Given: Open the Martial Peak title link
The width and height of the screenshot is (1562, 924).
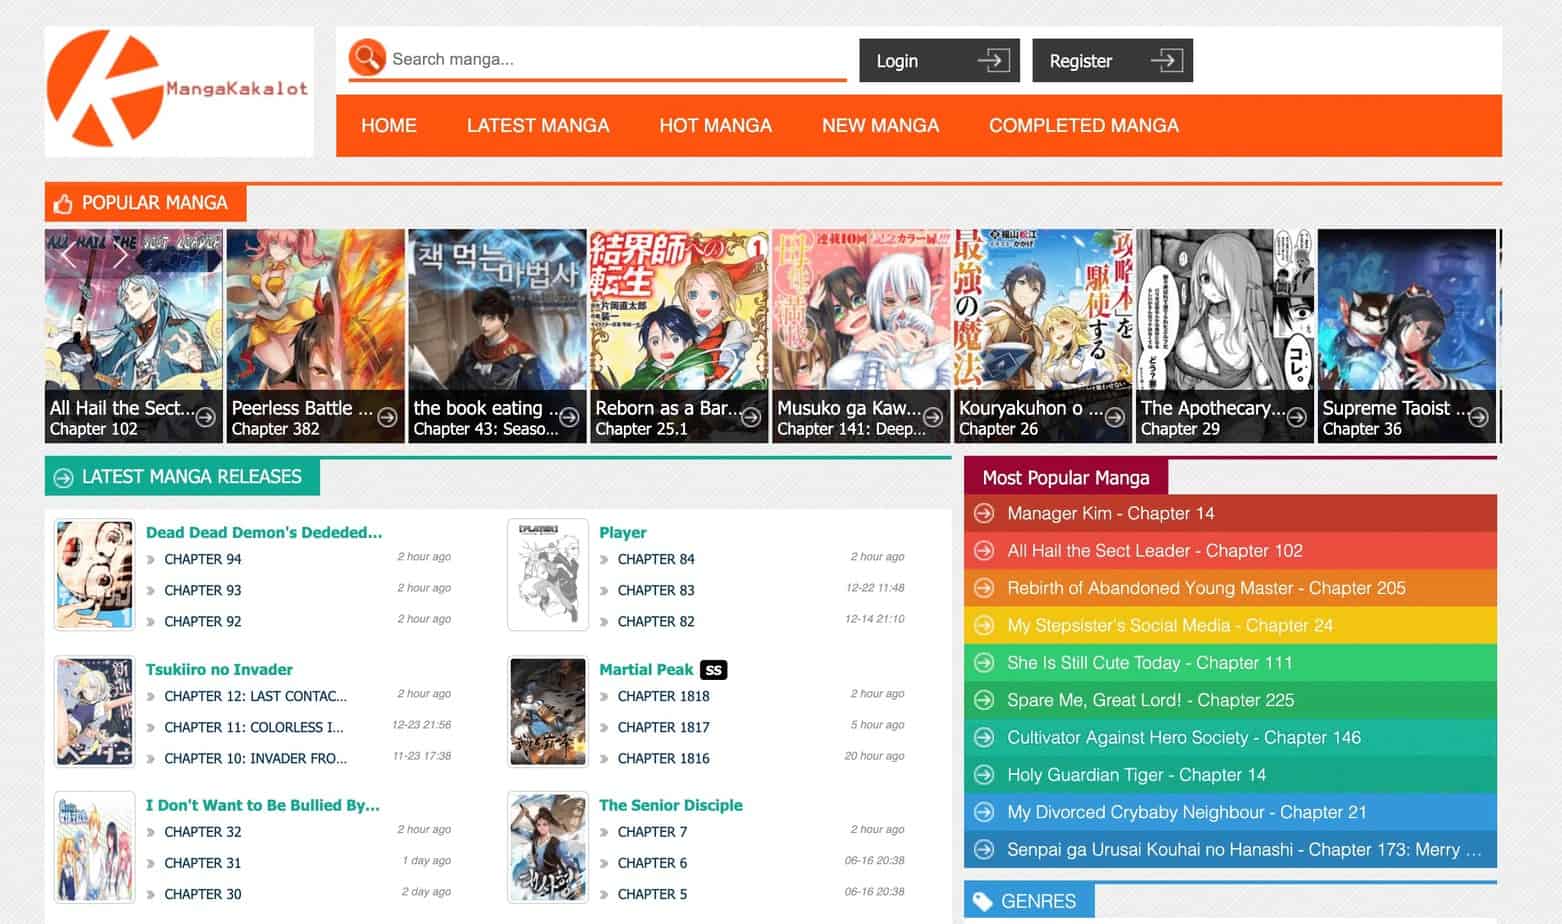Looking at the screenshot, I should (x=646, y=669).
